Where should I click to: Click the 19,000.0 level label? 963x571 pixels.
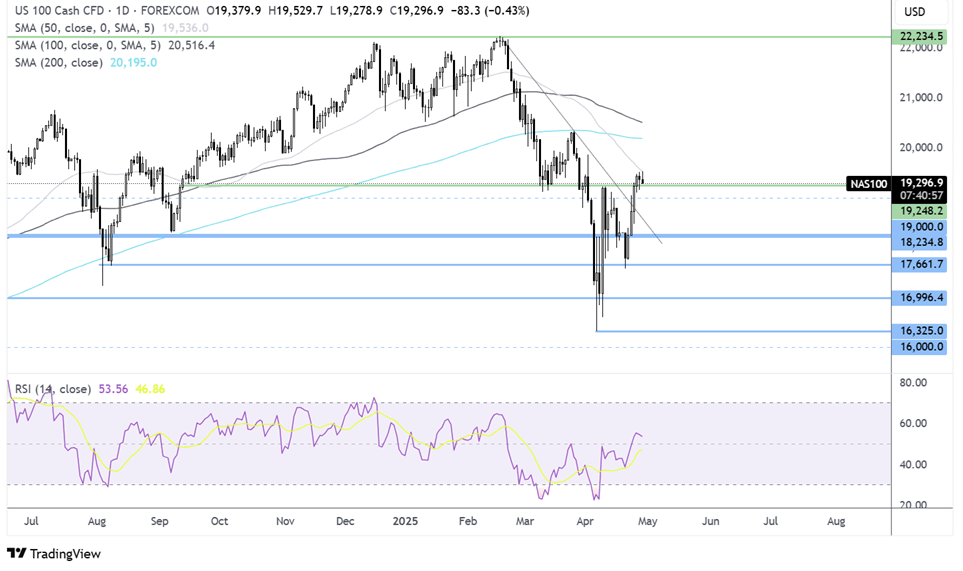tap(920, 227)
